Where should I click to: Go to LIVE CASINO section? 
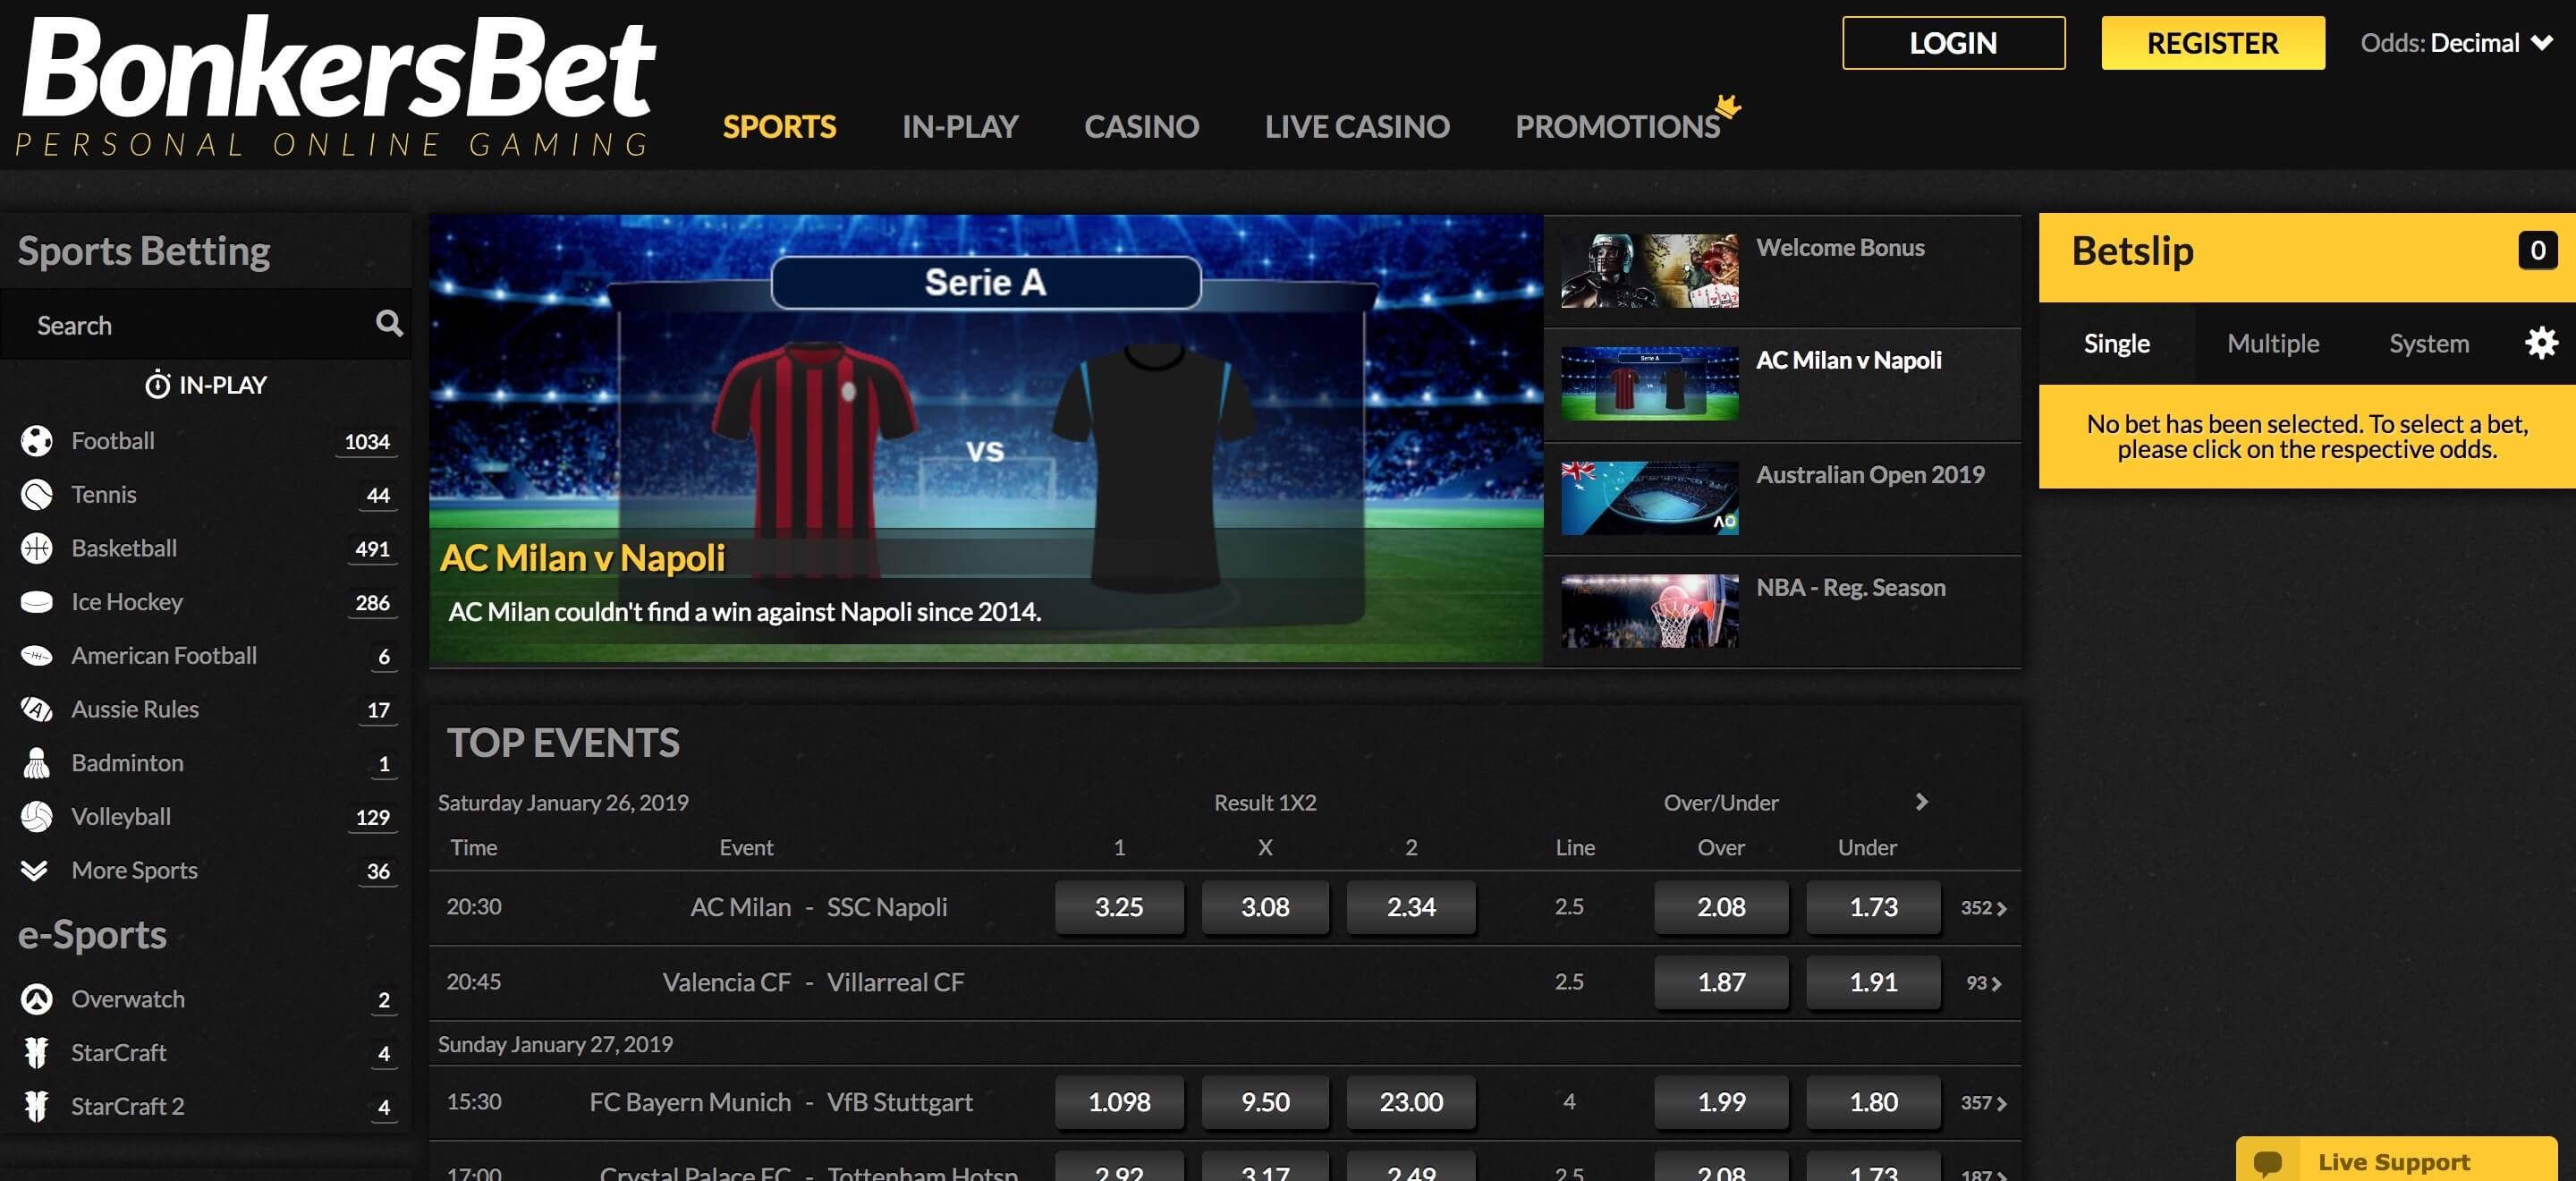tap(1356, 127)
